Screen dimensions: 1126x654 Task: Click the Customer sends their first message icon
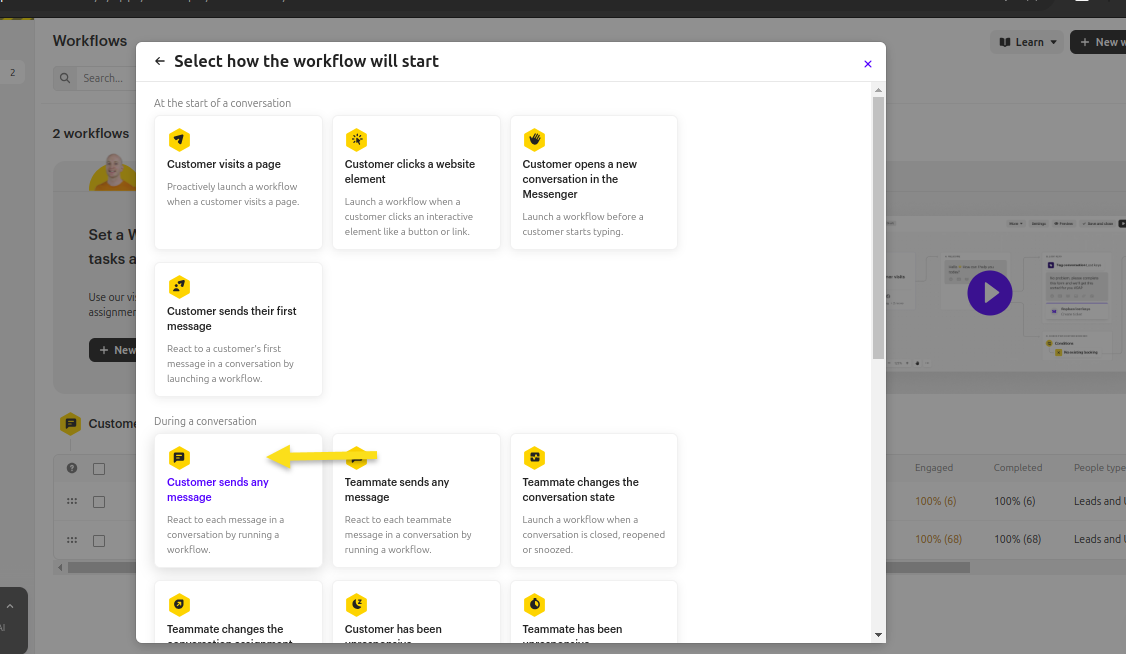[x=179, y=286]
